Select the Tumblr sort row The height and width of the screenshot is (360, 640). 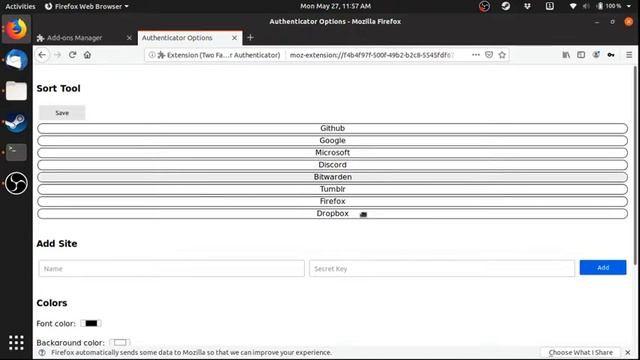[332, 189]
